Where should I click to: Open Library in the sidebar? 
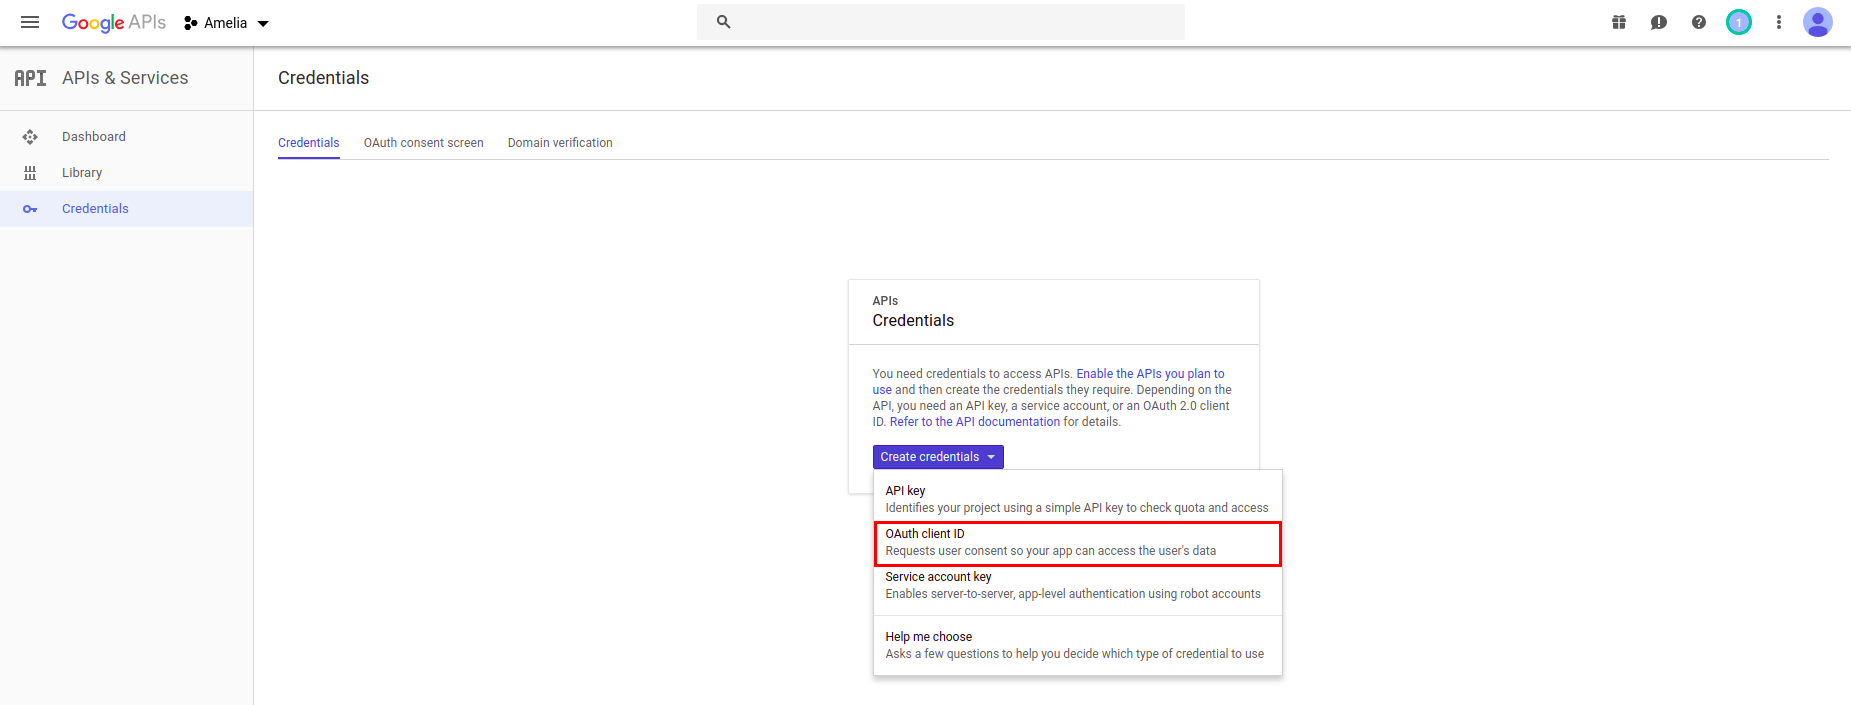point(126,173)
